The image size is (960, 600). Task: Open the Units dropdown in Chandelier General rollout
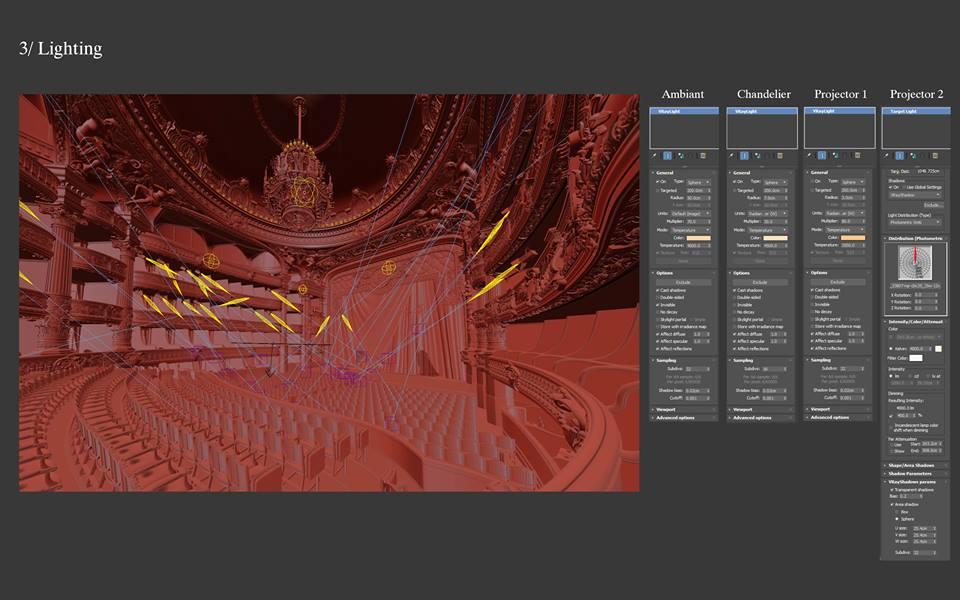click(x=766, y=213)
